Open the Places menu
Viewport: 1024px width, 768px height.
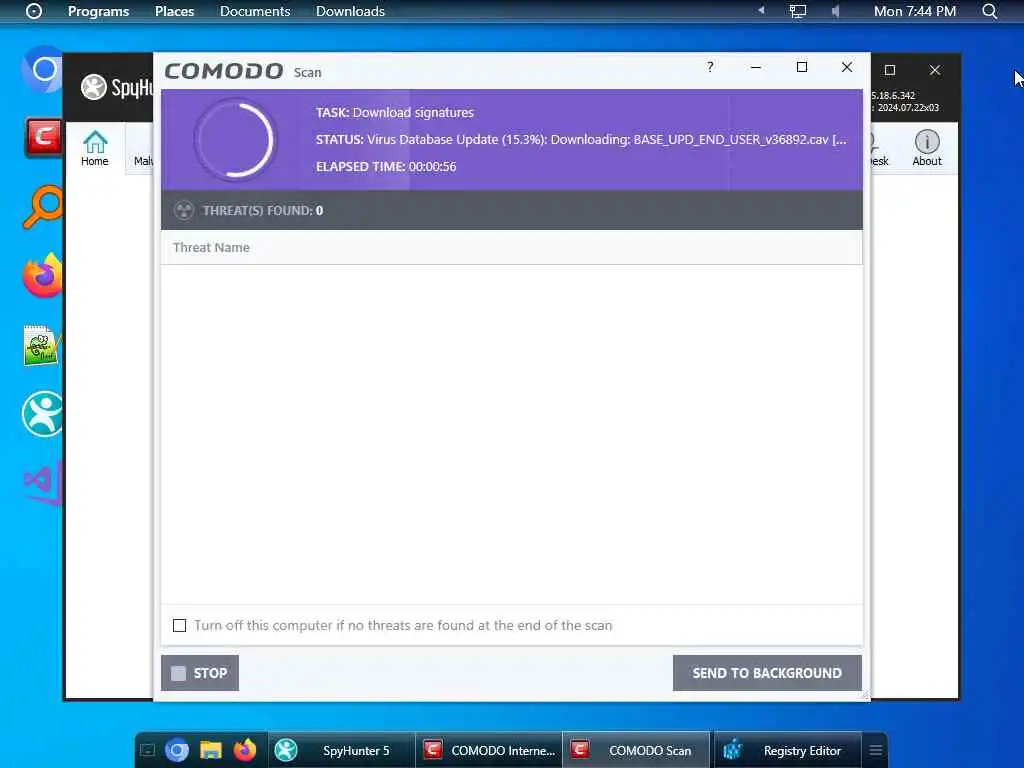174,11
